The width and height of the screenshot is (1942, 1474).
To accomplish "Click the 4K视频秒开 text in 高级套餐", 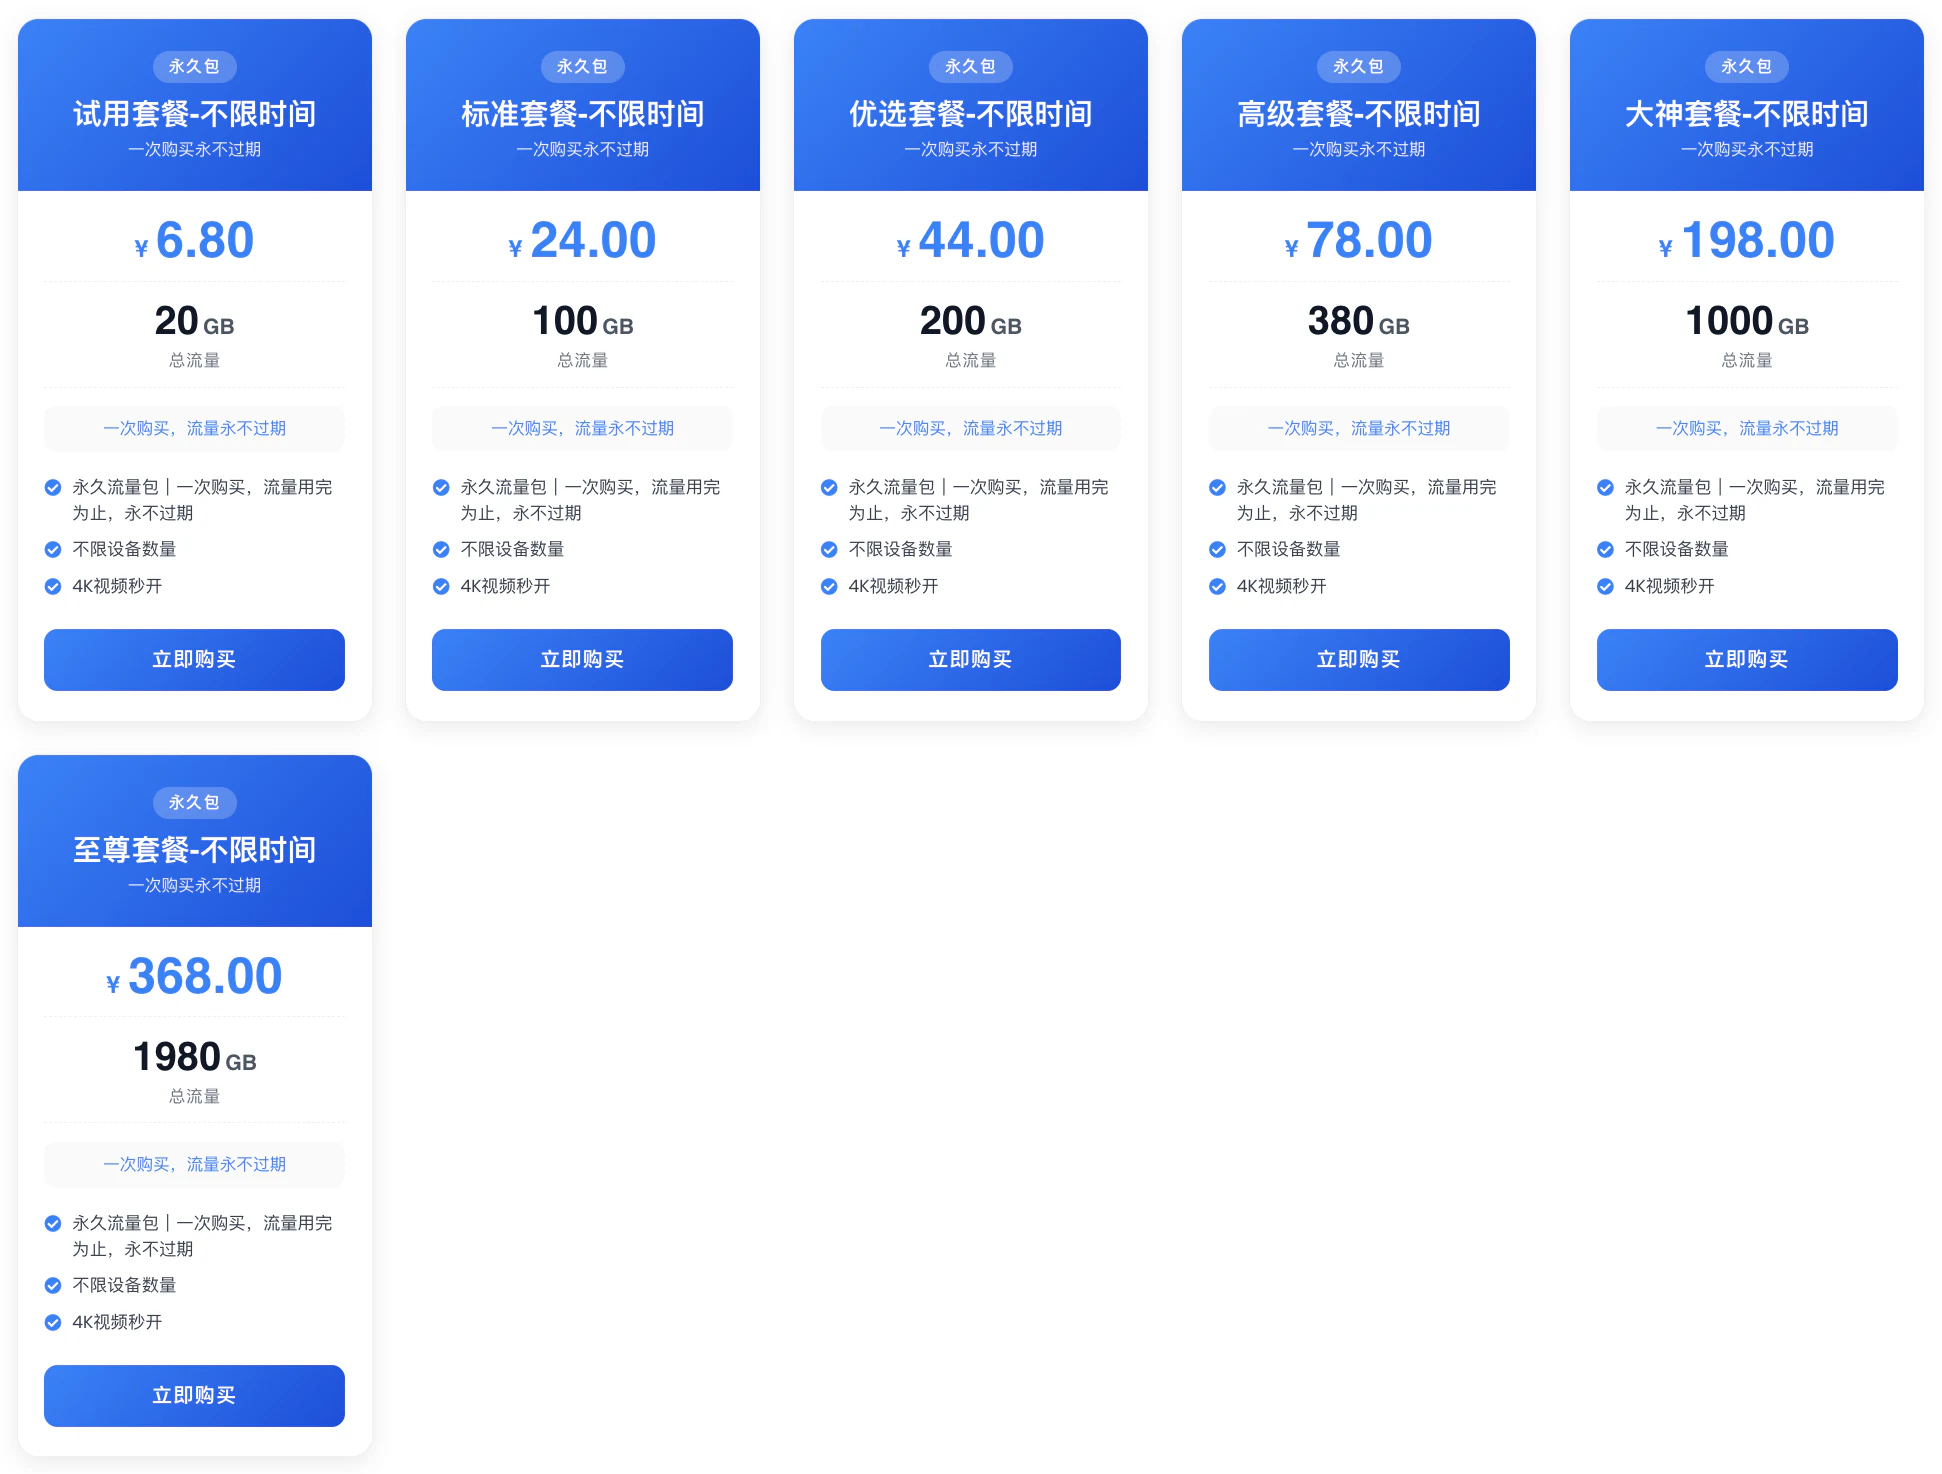I will point(1281,586).
